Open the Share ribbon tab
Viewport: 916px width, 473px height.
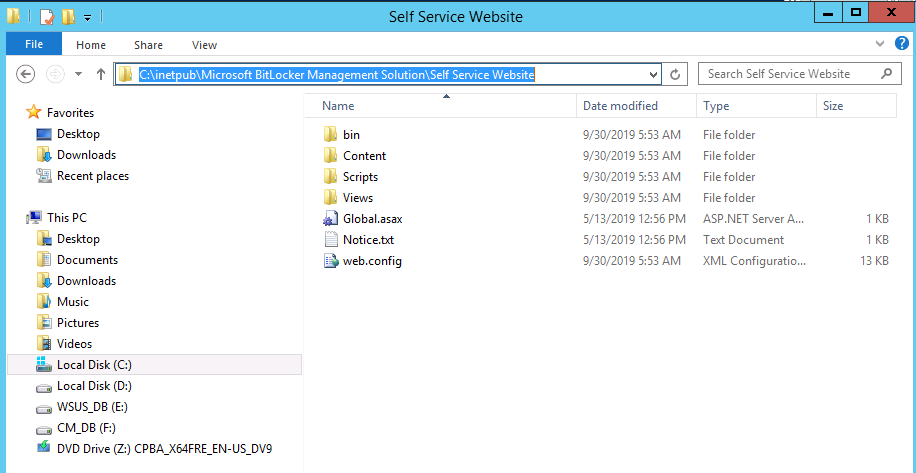[x=148, y=45]
